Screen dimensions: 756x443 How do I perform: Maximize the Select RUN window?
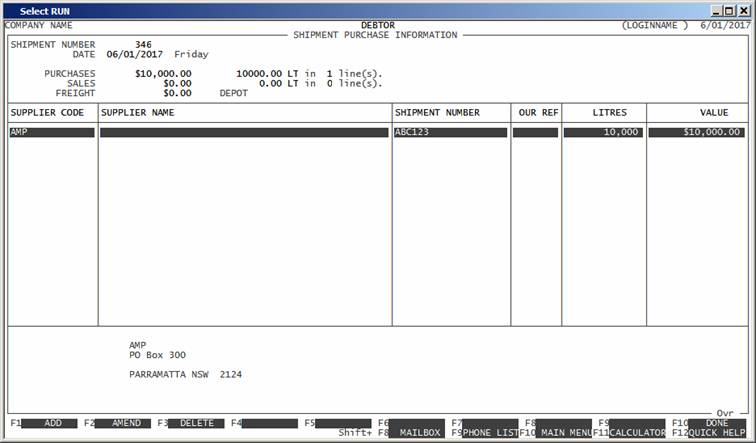pyautogui.click(x=729, y=11)
